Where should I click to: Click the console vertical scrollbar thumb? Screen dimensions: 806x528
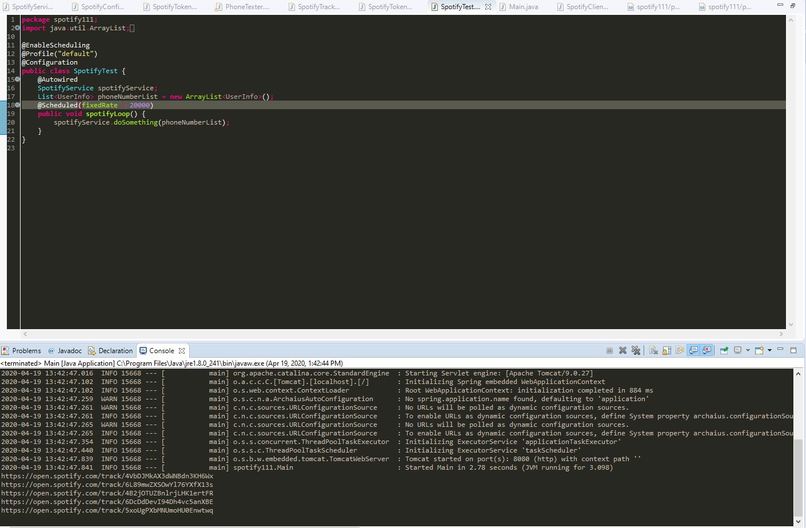coord(798,478)
